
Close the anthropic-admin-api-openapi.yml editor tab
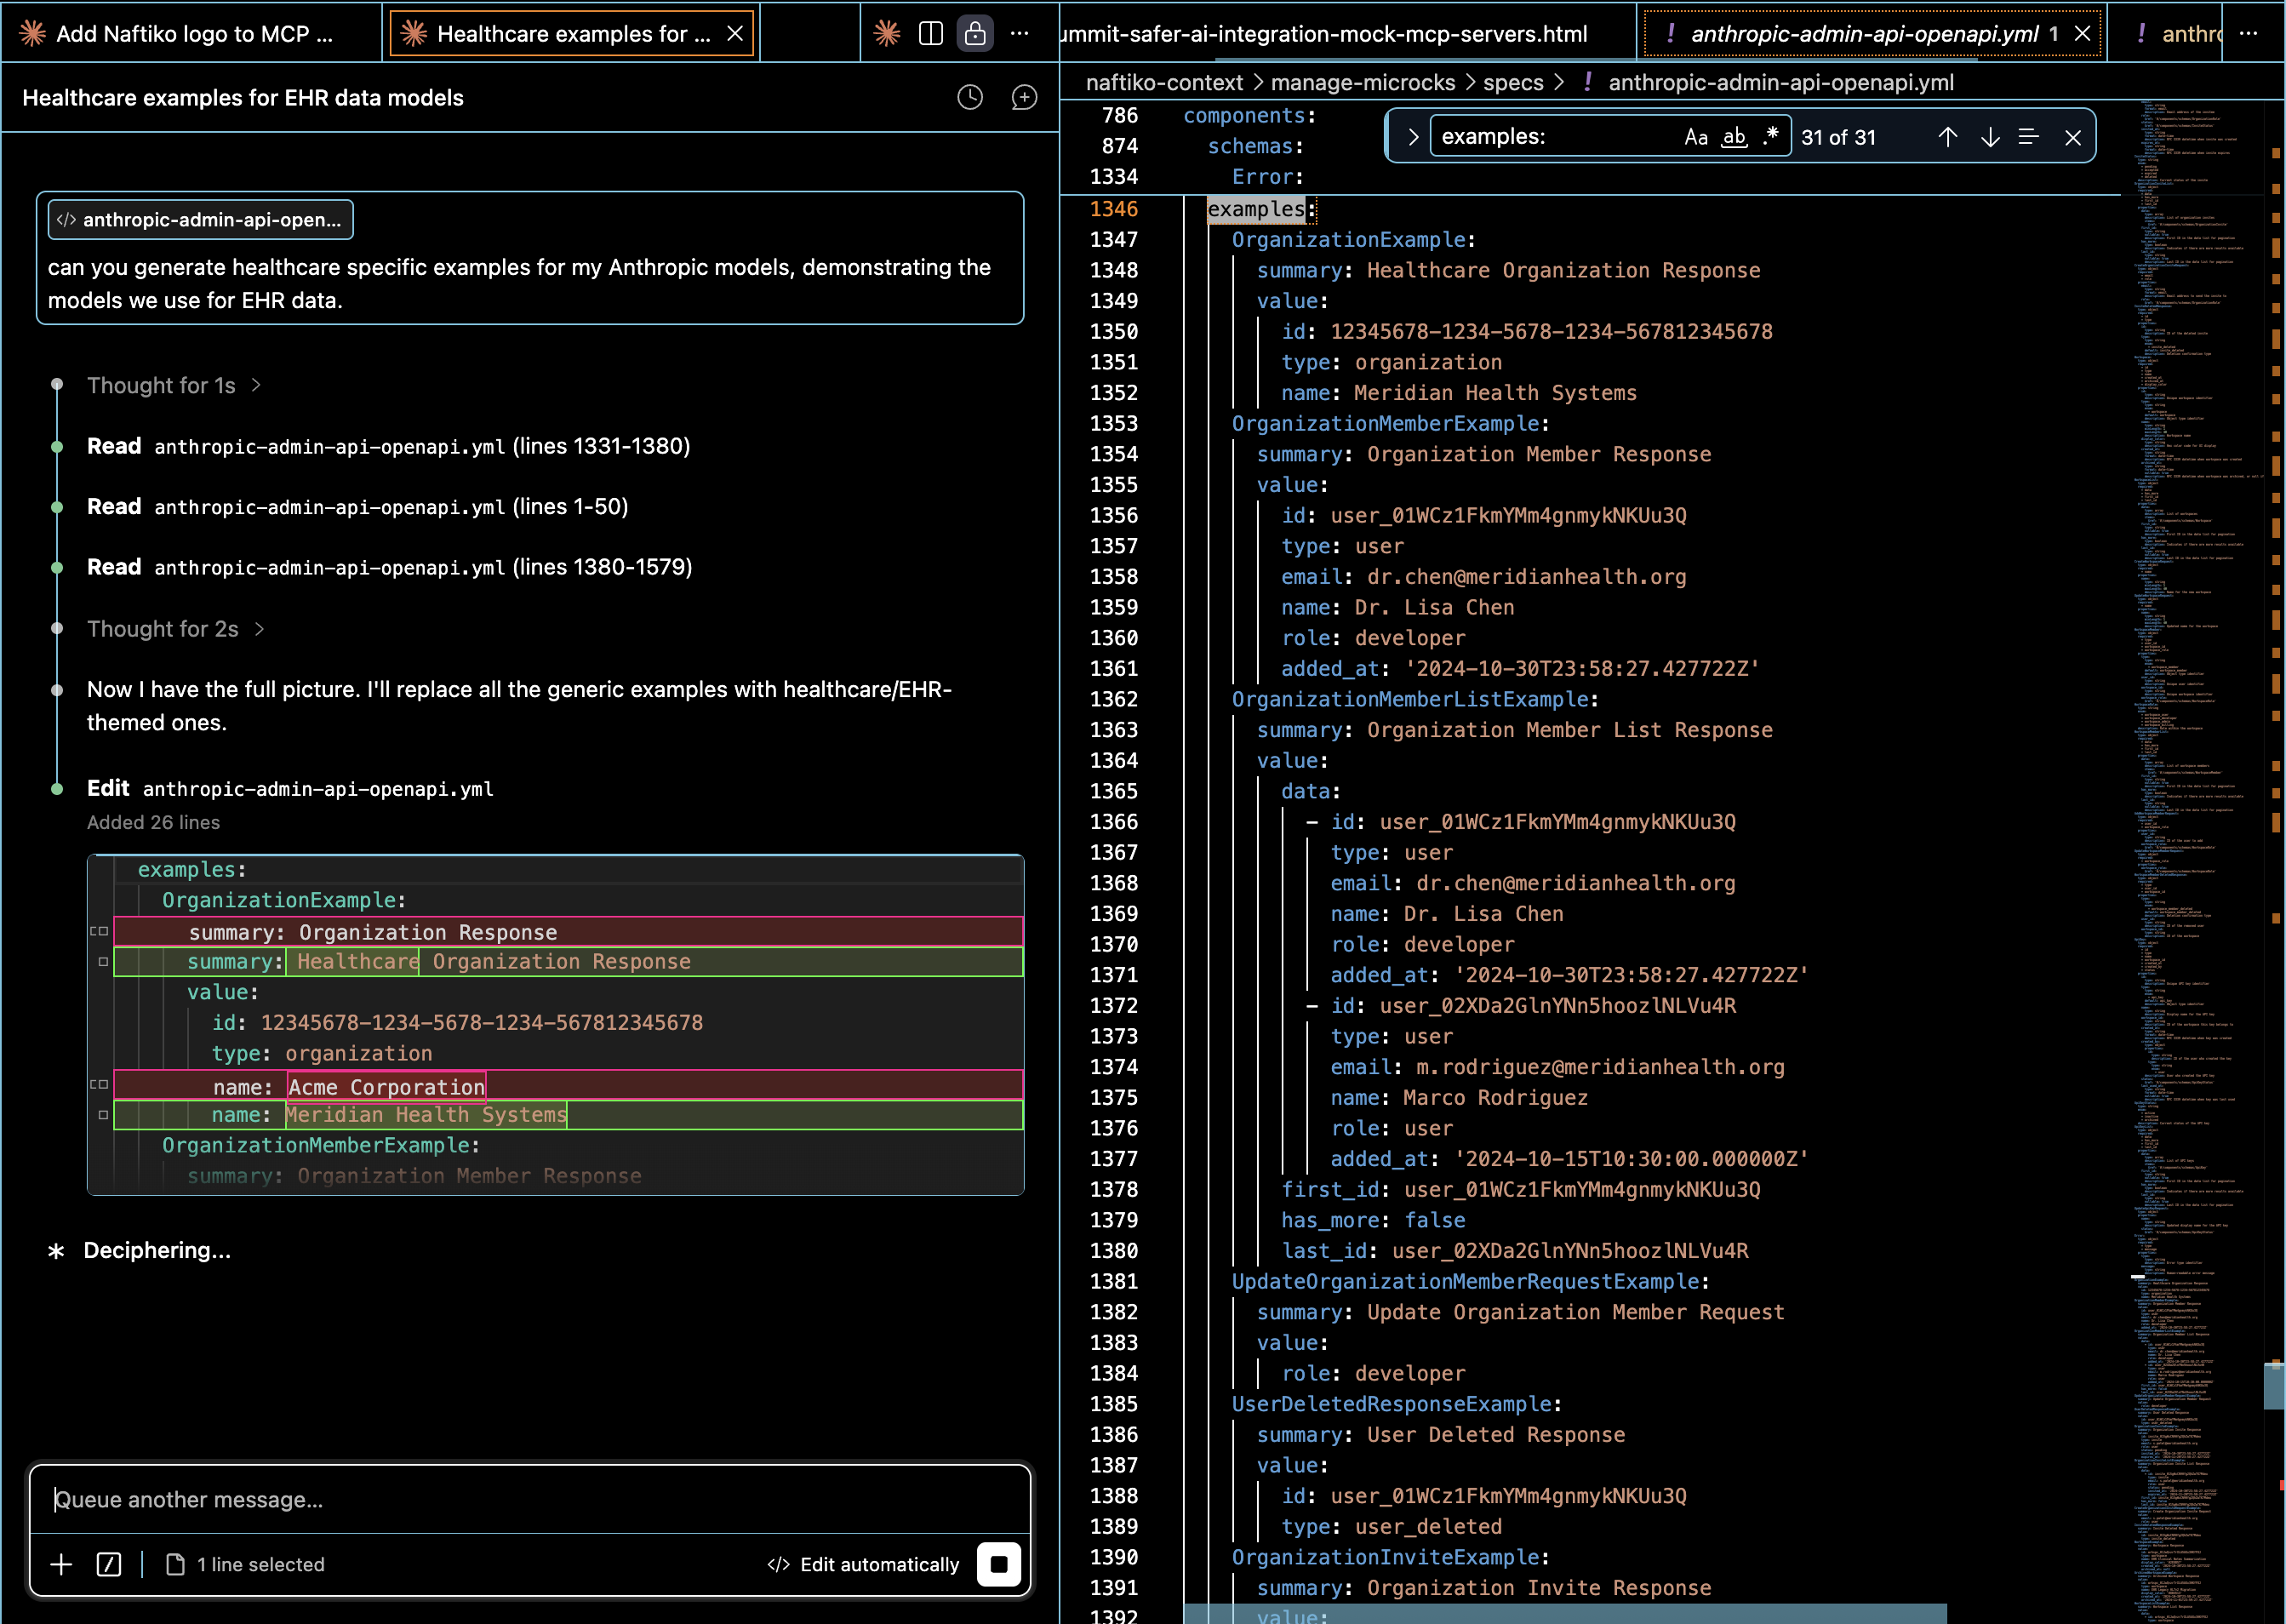(2082, 34)
